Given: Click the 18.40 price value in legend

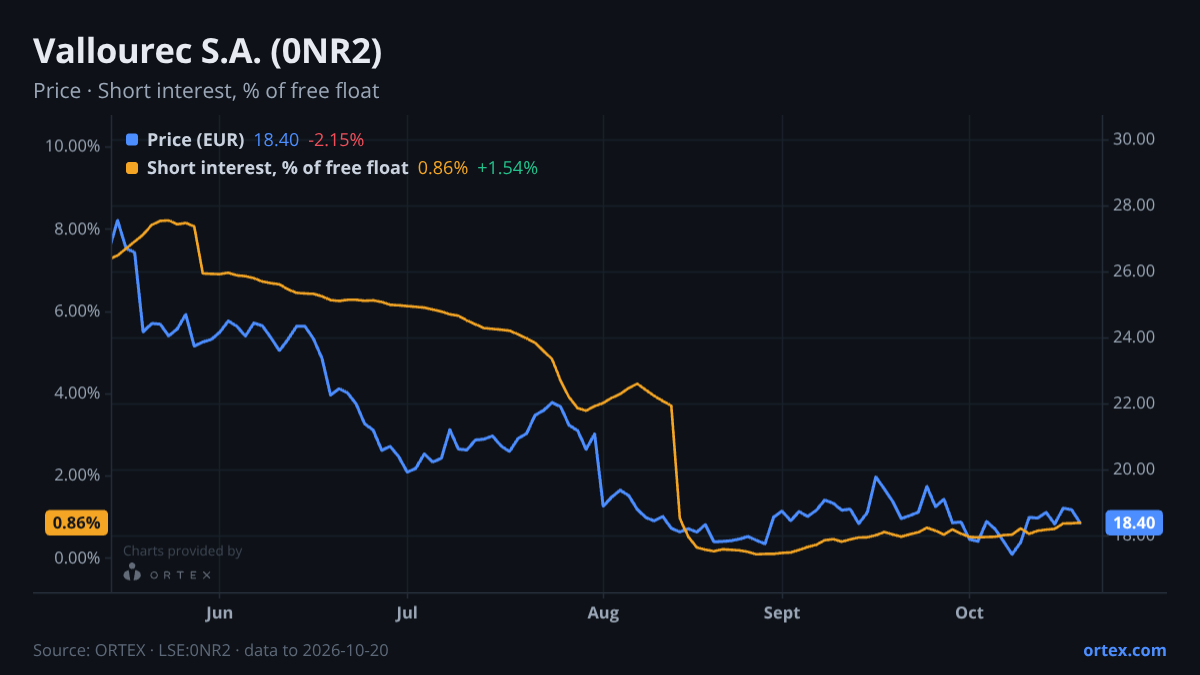Looking at the screenshot, I should tap(276, 140).
